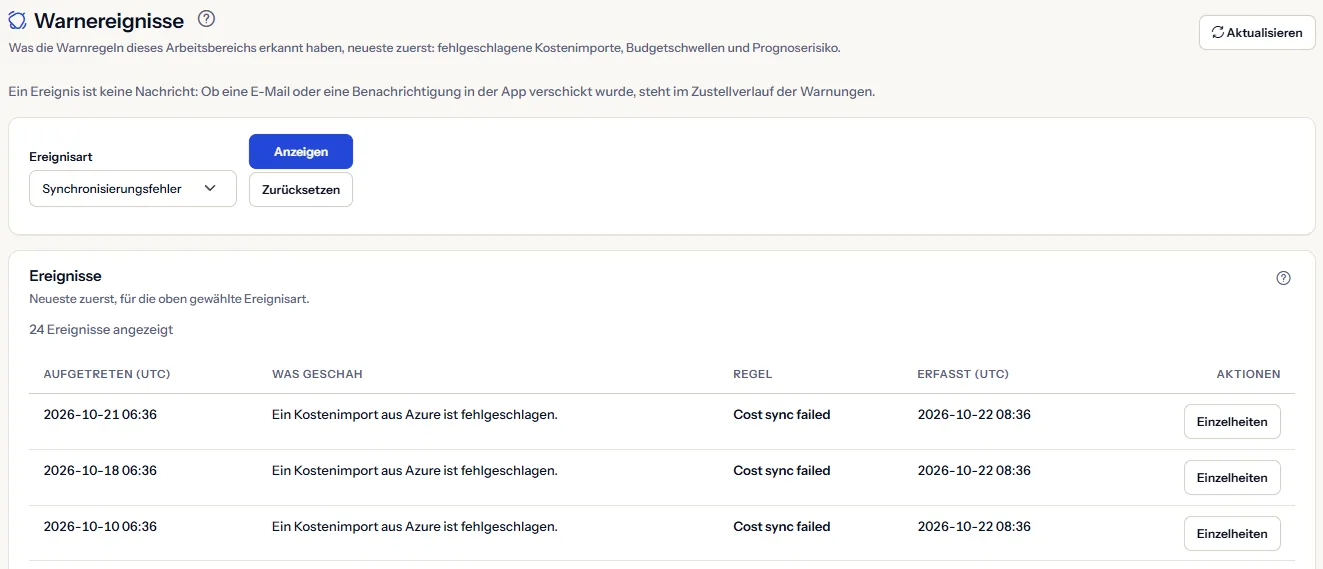
Task: Click the Warnereignisse page logo icon
Action: click(x=17, y=21)
